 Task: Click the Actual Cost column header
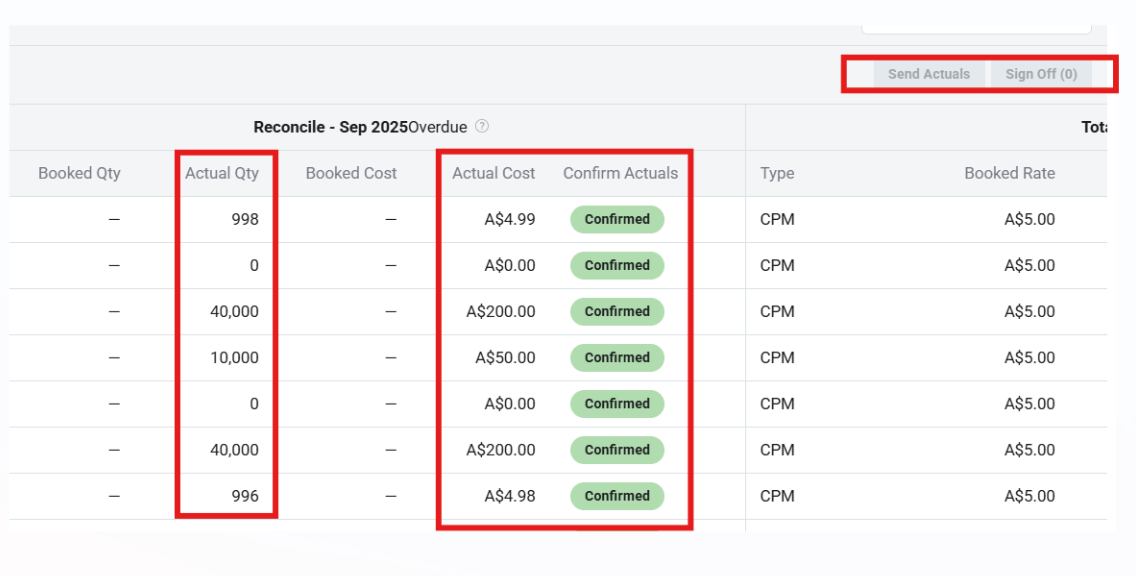493,173
